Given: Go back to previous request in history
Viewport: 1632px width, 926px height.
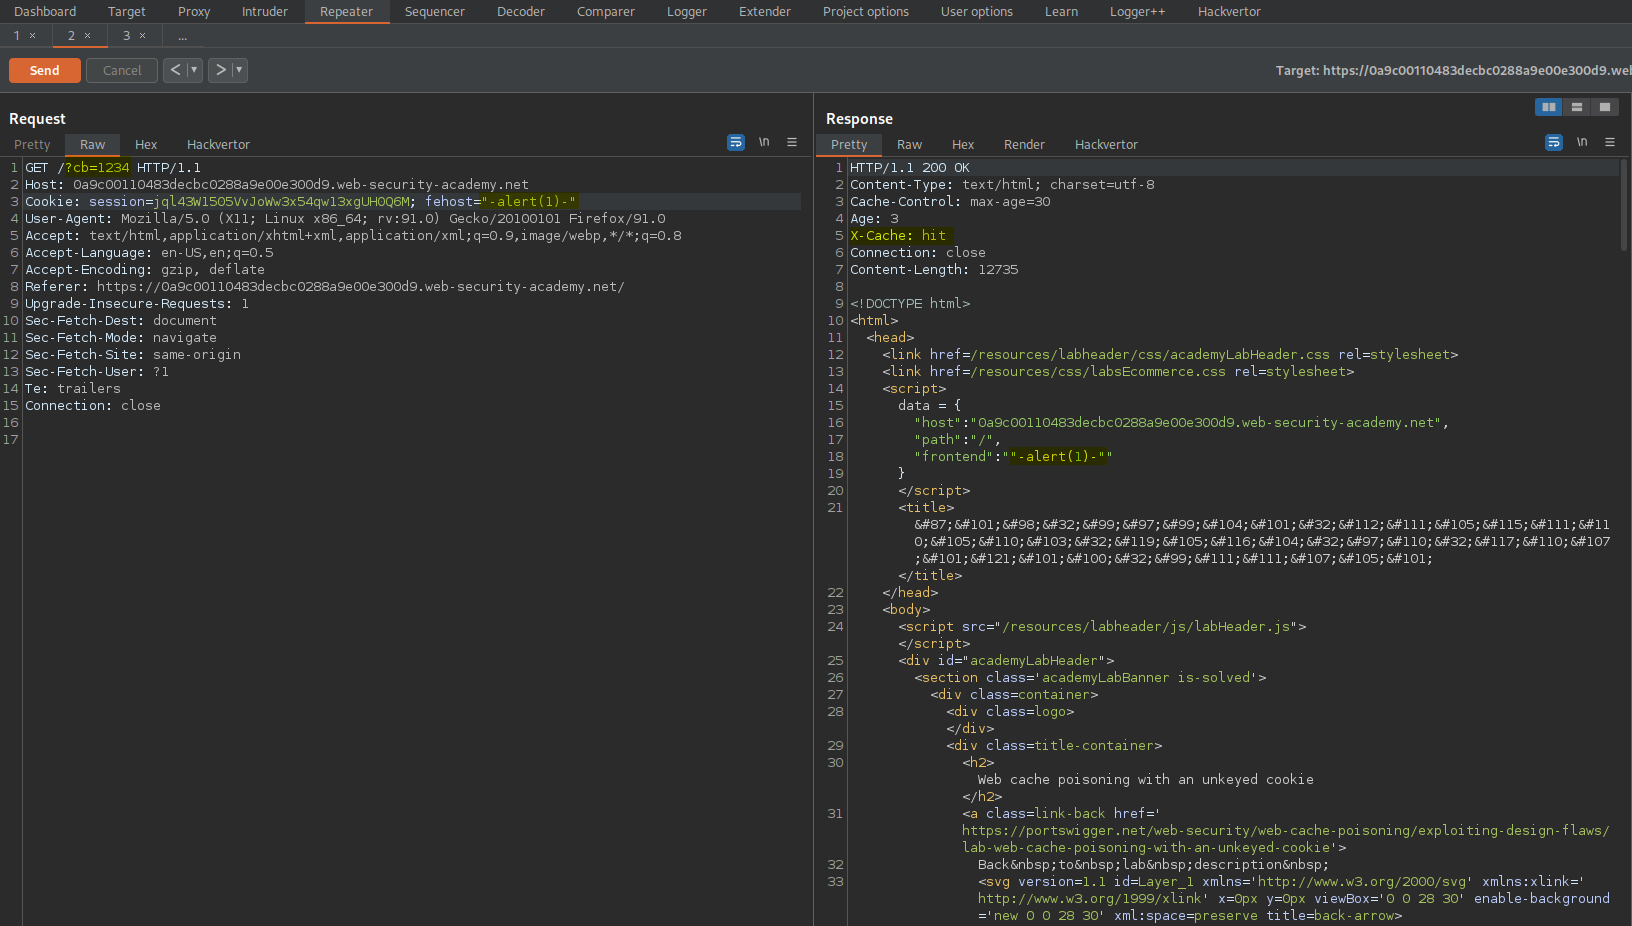Looking at the screenshot, I should click(175, 70).
